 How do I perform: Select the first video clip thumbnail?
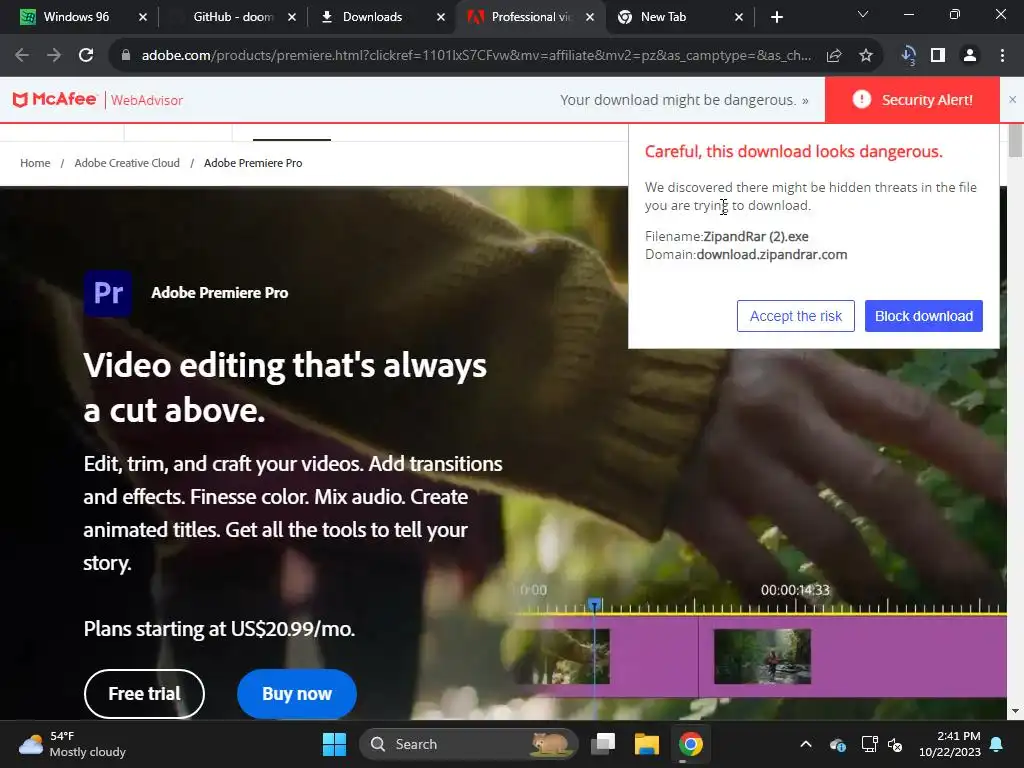[562, 656]
